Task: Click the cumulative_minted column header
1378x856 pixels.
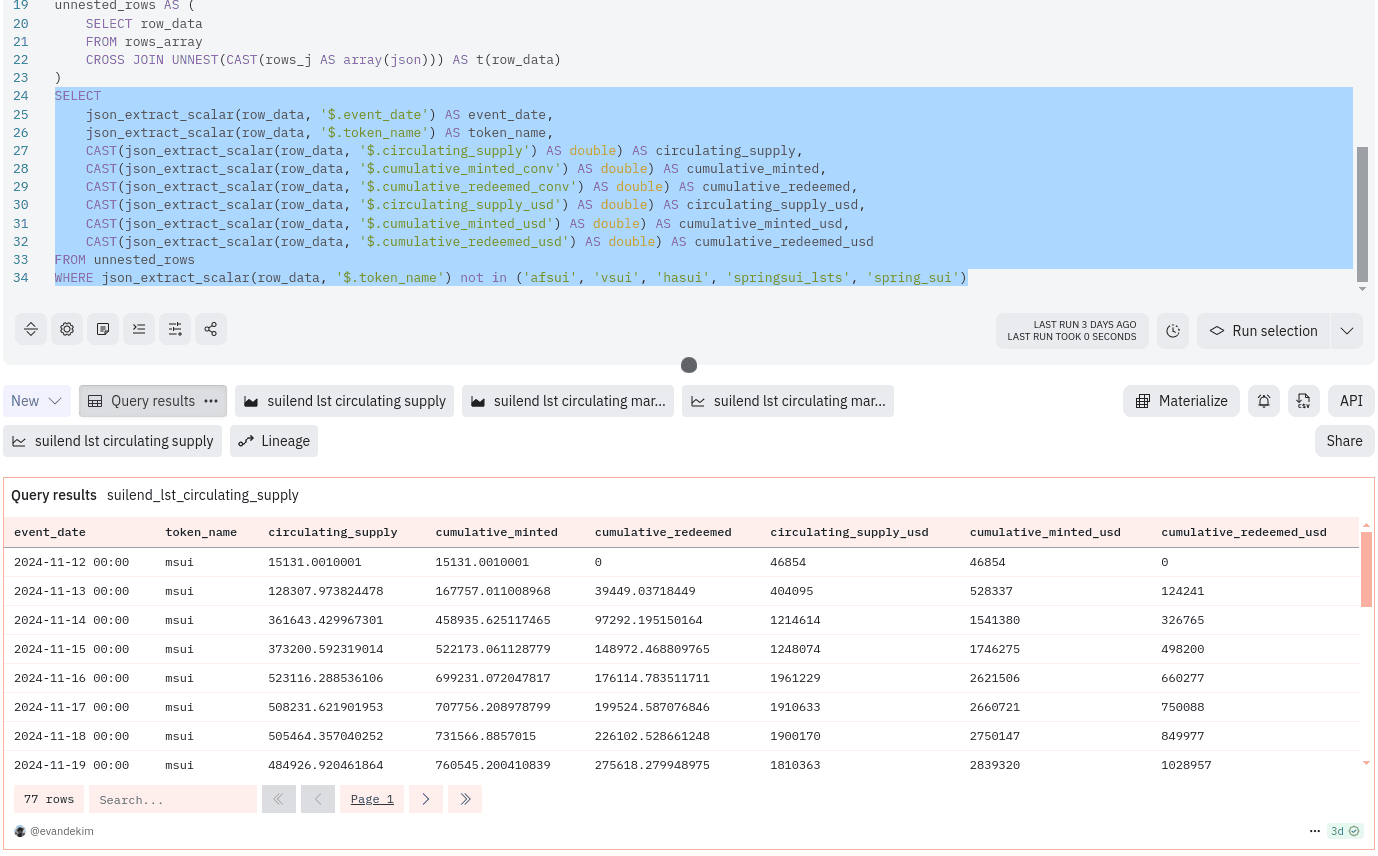Action: point(497,532)
